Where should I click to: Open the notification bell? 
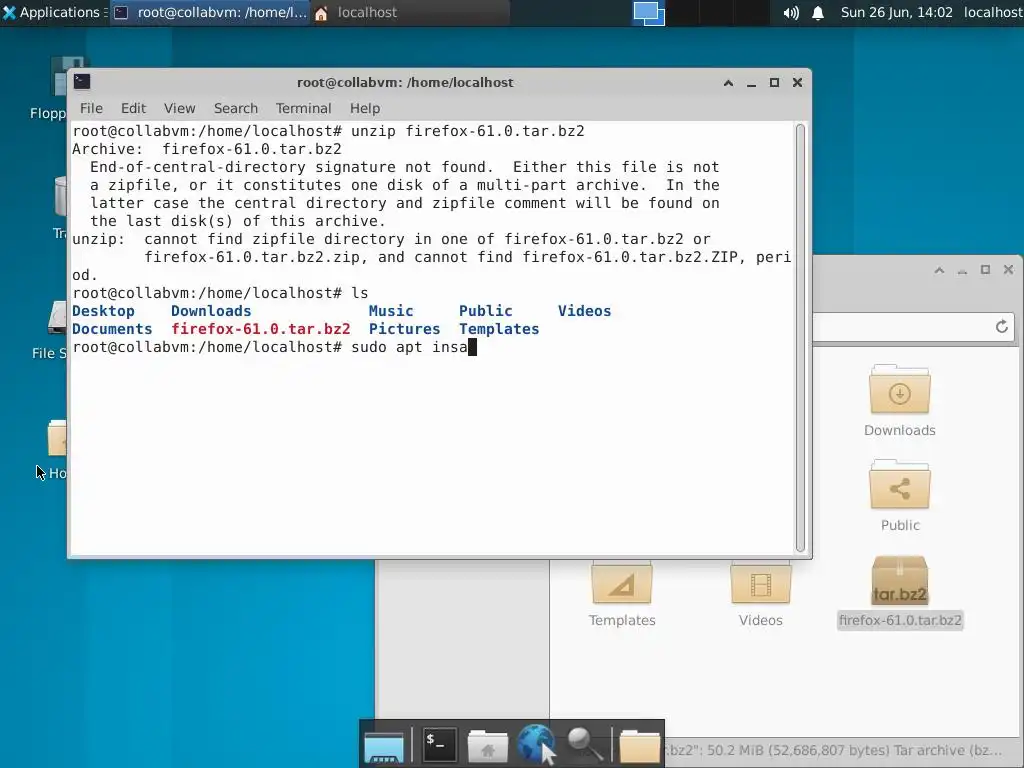[x=818, y=12]
